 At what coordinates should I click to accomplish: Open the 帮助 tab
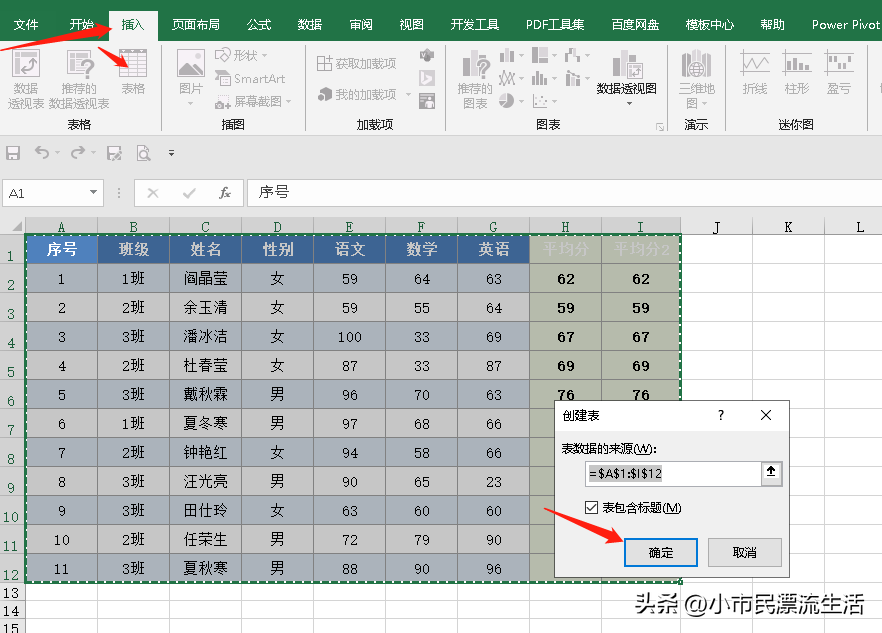[772, 25]
